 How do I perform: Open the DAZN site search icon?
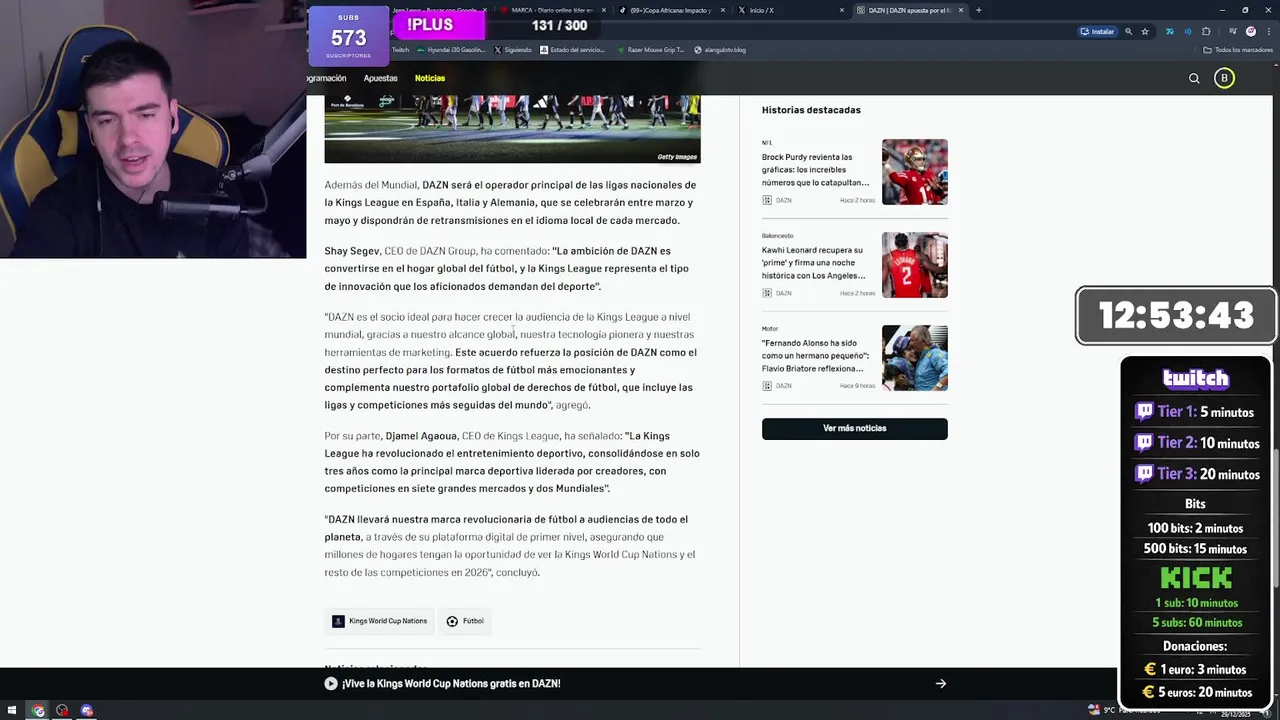tap(1194, 78)
